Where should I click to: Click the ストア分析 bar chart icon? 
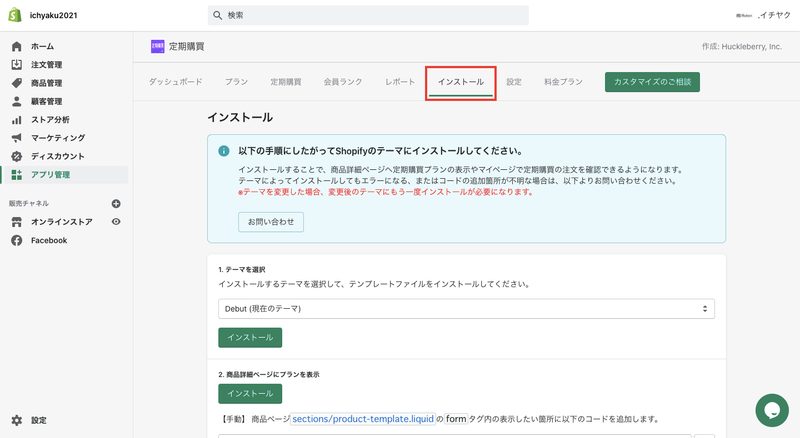tap(17, 119)
